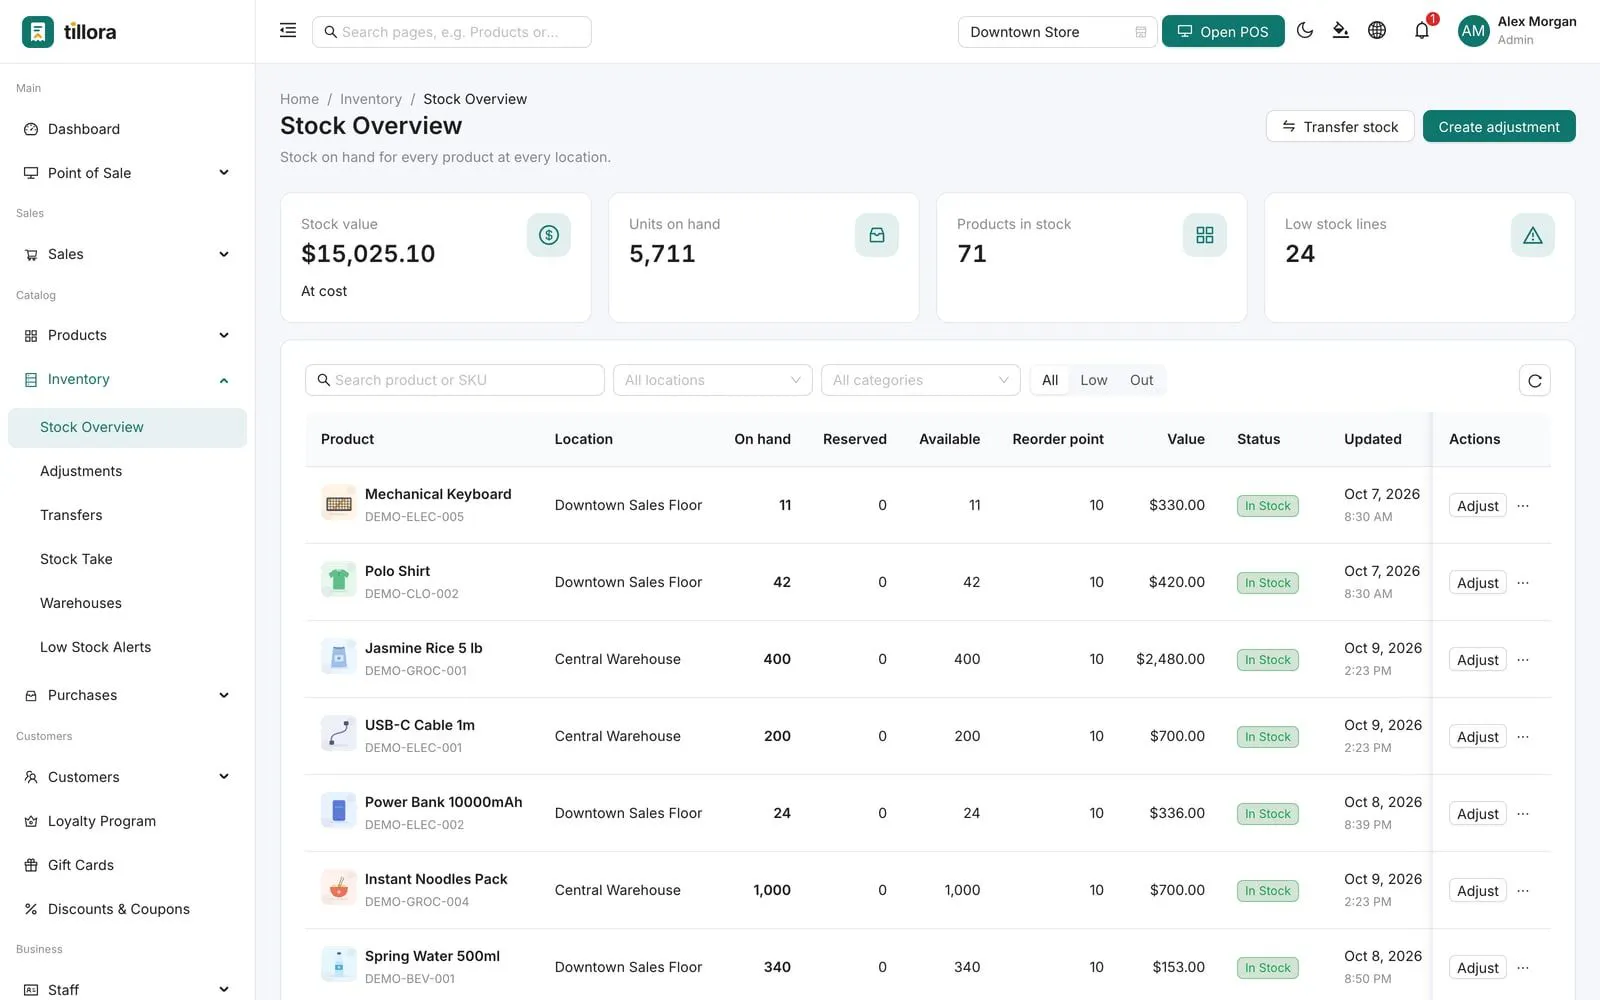This screenshot has height=1000, width=1600.
Task: Open Low Stock Alerts page
Action: coord(127,647)
